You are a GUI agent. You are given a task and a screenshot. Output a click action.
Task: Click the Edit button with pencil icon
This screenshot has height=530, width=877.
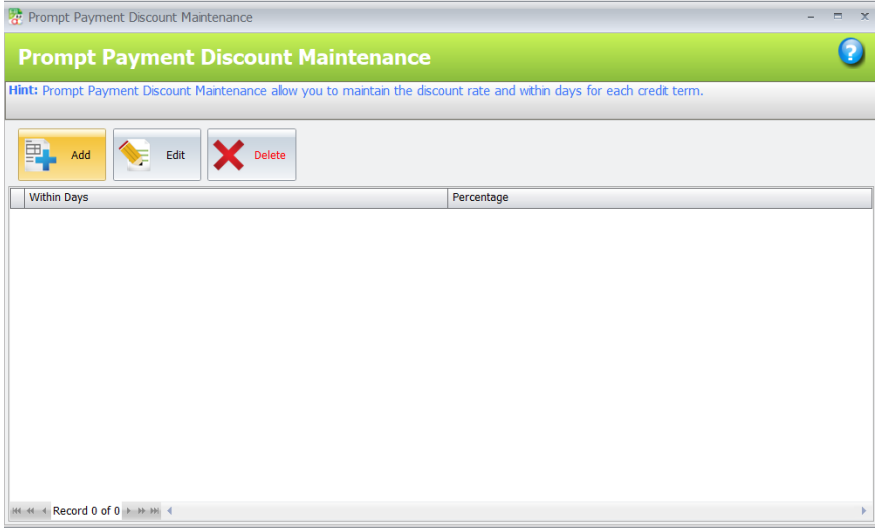157,155
